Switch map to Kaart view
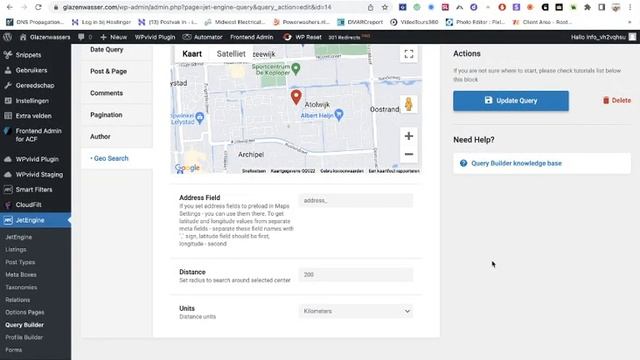The image size is (640, 360). click(192, 54)
